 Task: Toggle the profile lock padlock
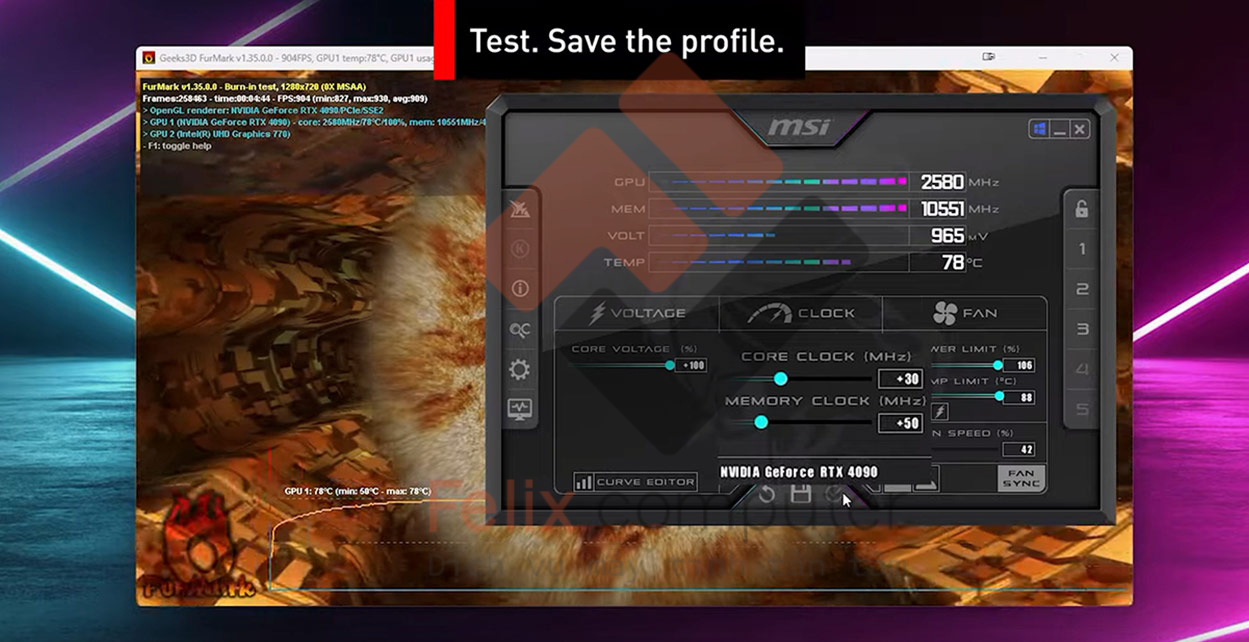pos(1082,209)
